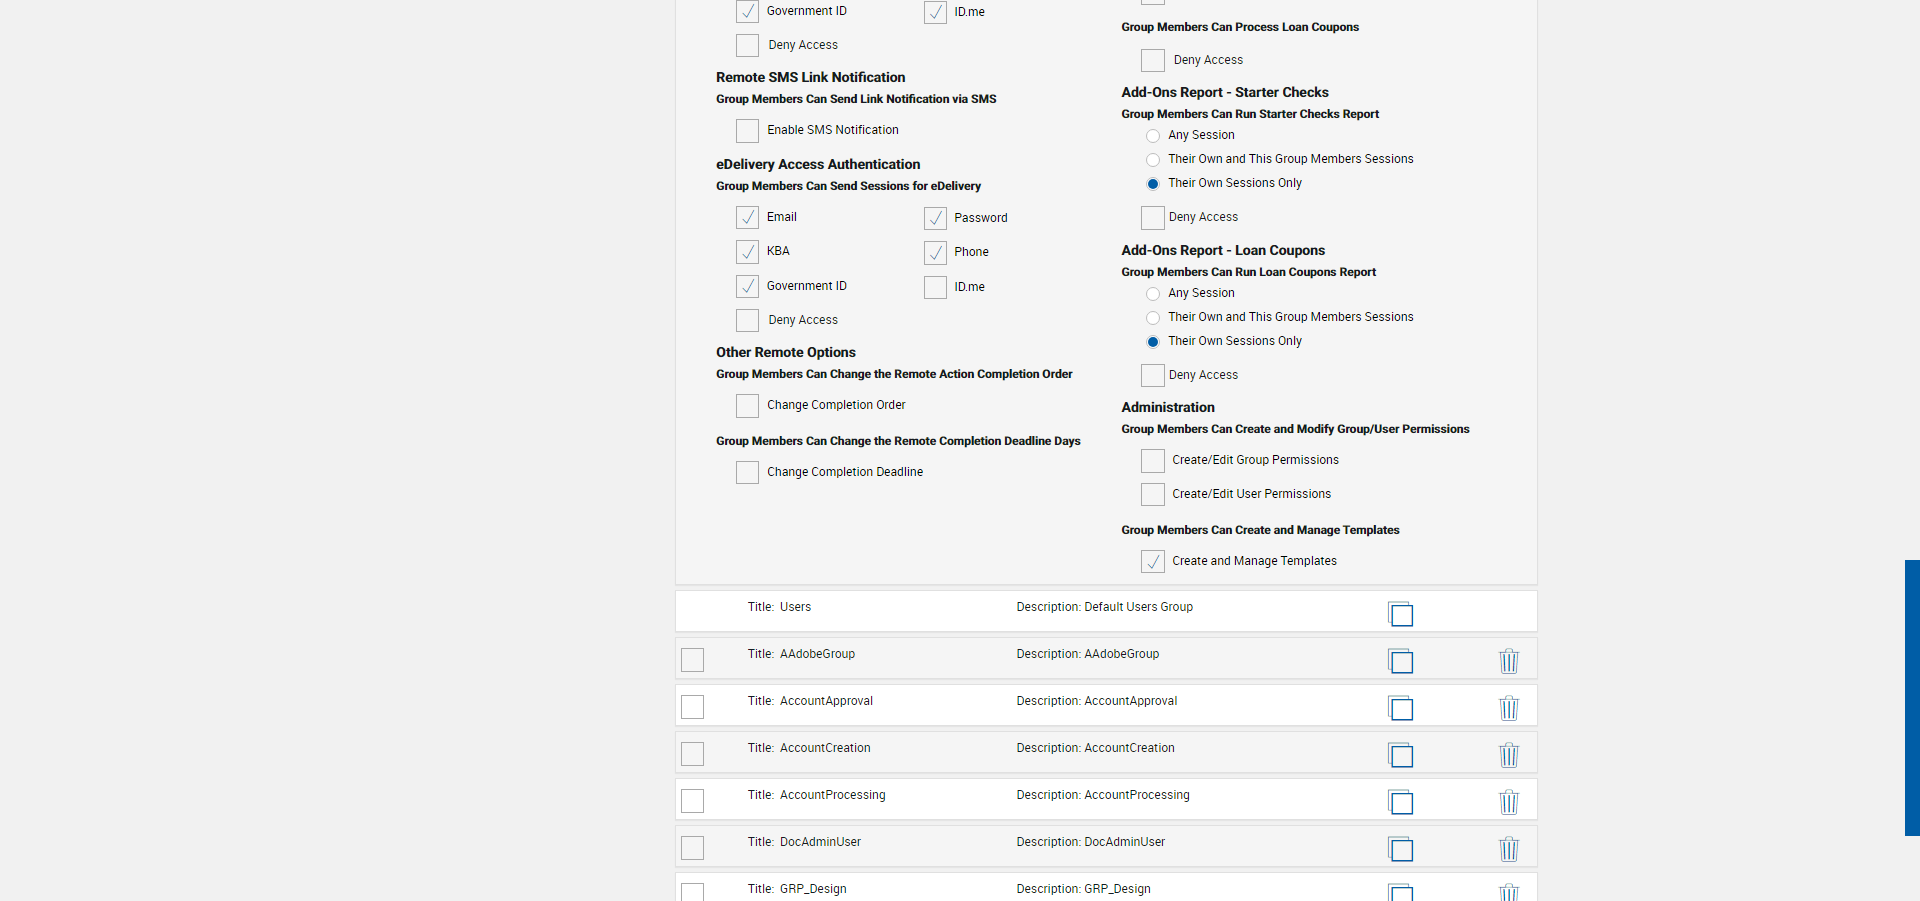The width and height of the screenshot is (1920, 901).
Task: Select the AccountApproval row checkbox
Action: tap(692, 707)
